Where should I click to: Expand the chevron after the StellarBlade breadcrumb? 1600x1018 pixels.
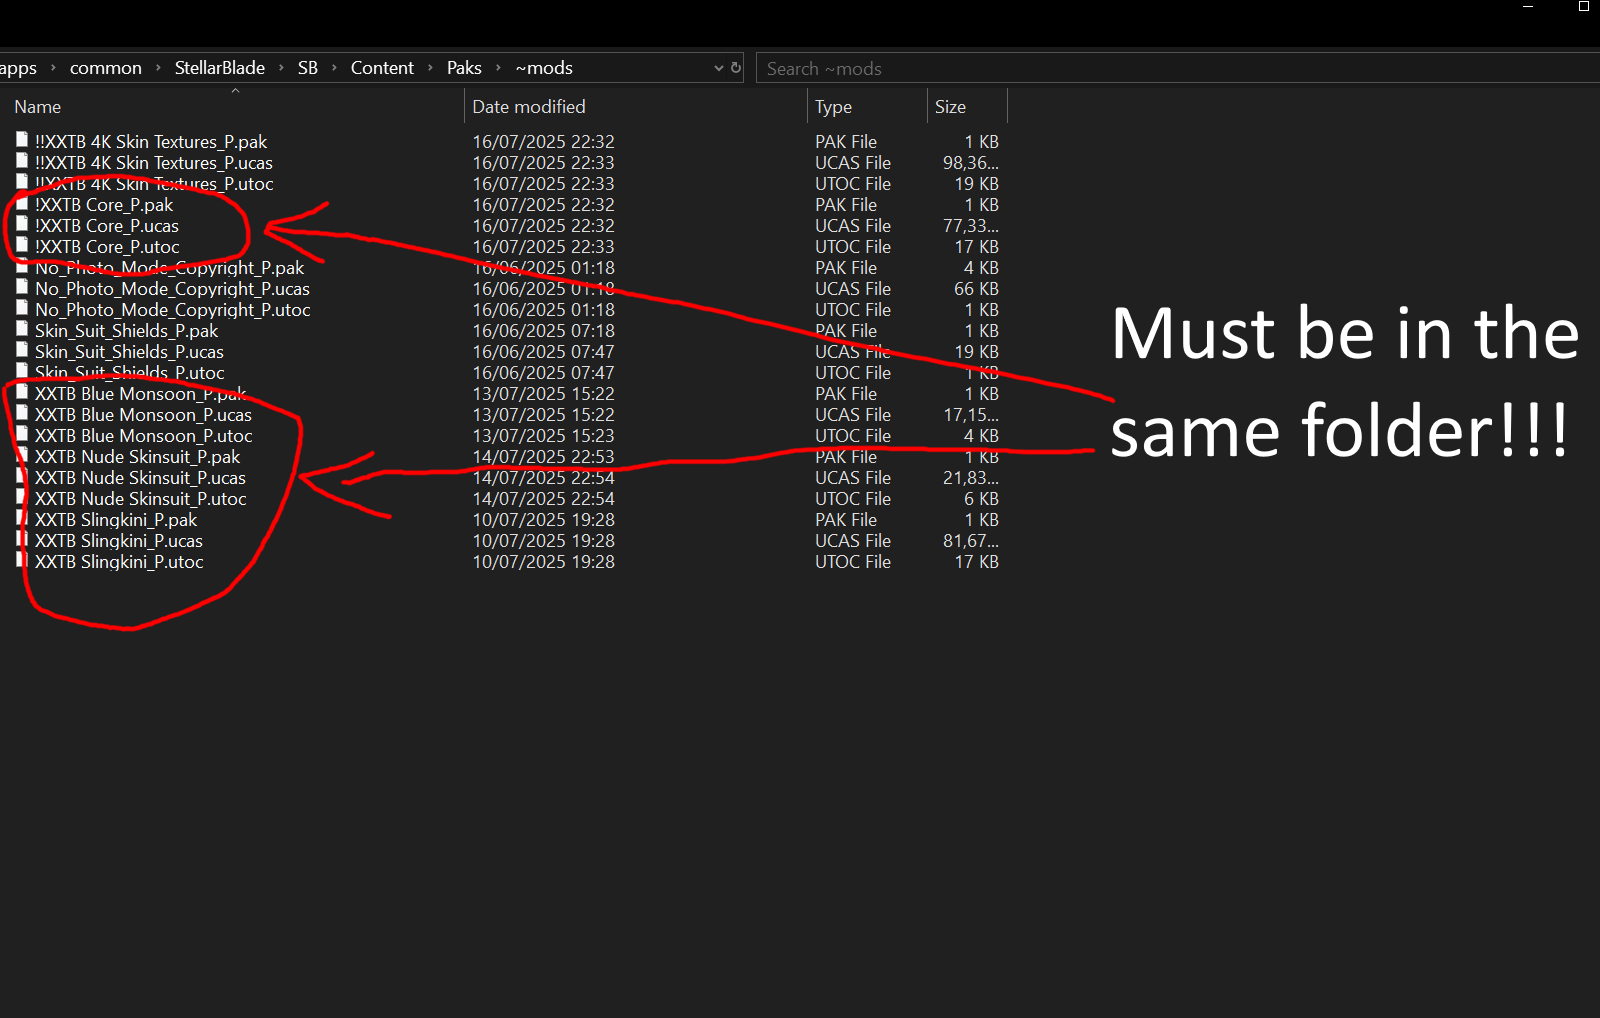click(281, 68)
